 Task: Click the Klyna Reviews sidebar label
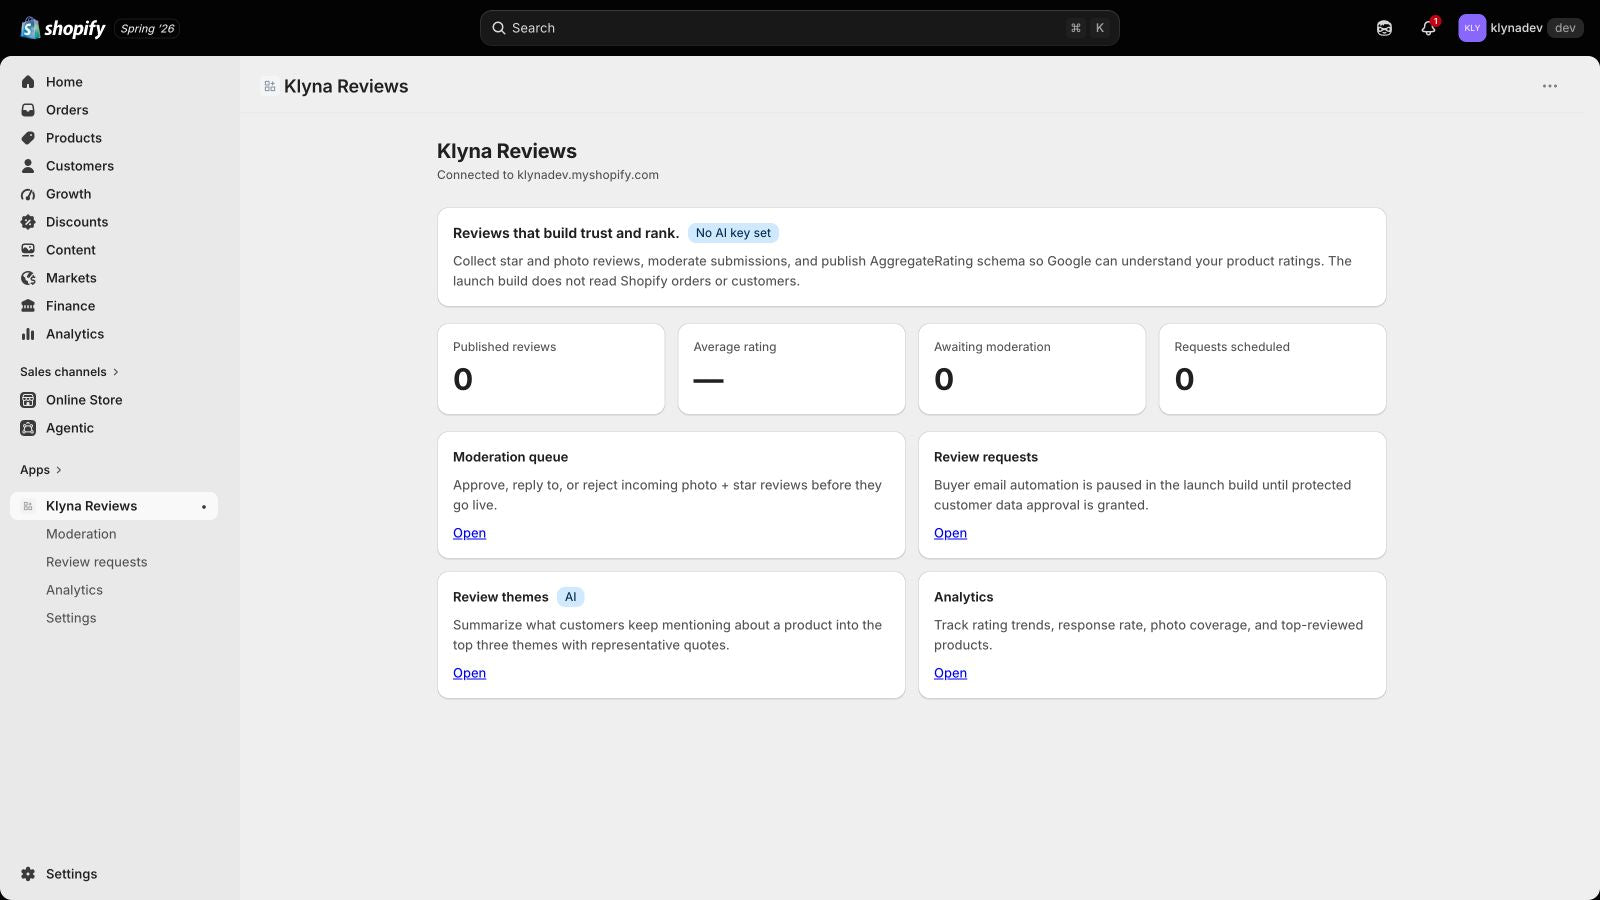point(92,506)
